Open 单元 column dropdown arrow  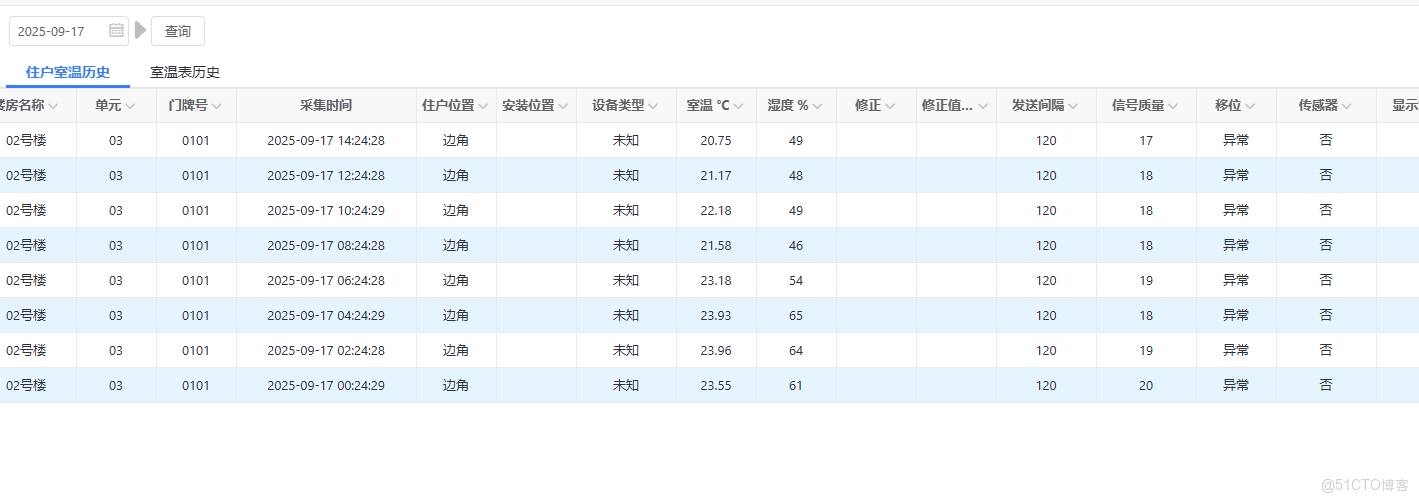(x=131, y=106)
